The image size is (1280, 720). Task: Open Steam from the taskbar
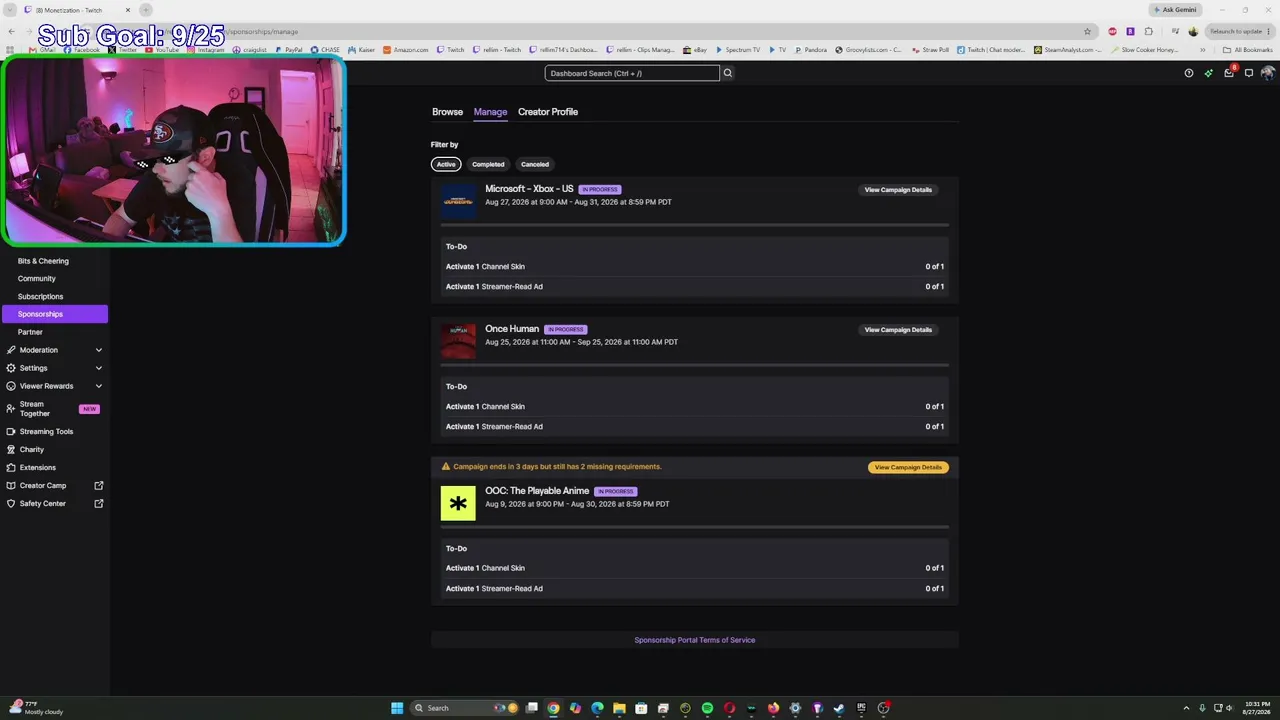coord(839,708)
